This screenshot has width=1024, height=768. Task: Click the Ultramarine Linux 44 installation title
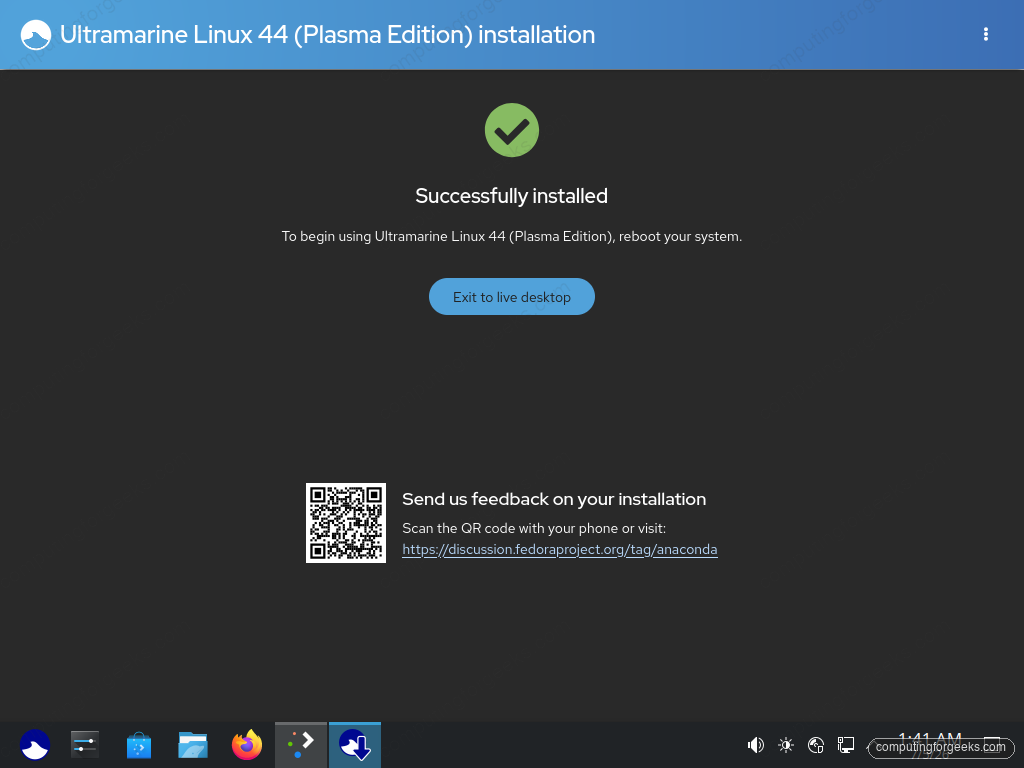click(x=327, y=35)
